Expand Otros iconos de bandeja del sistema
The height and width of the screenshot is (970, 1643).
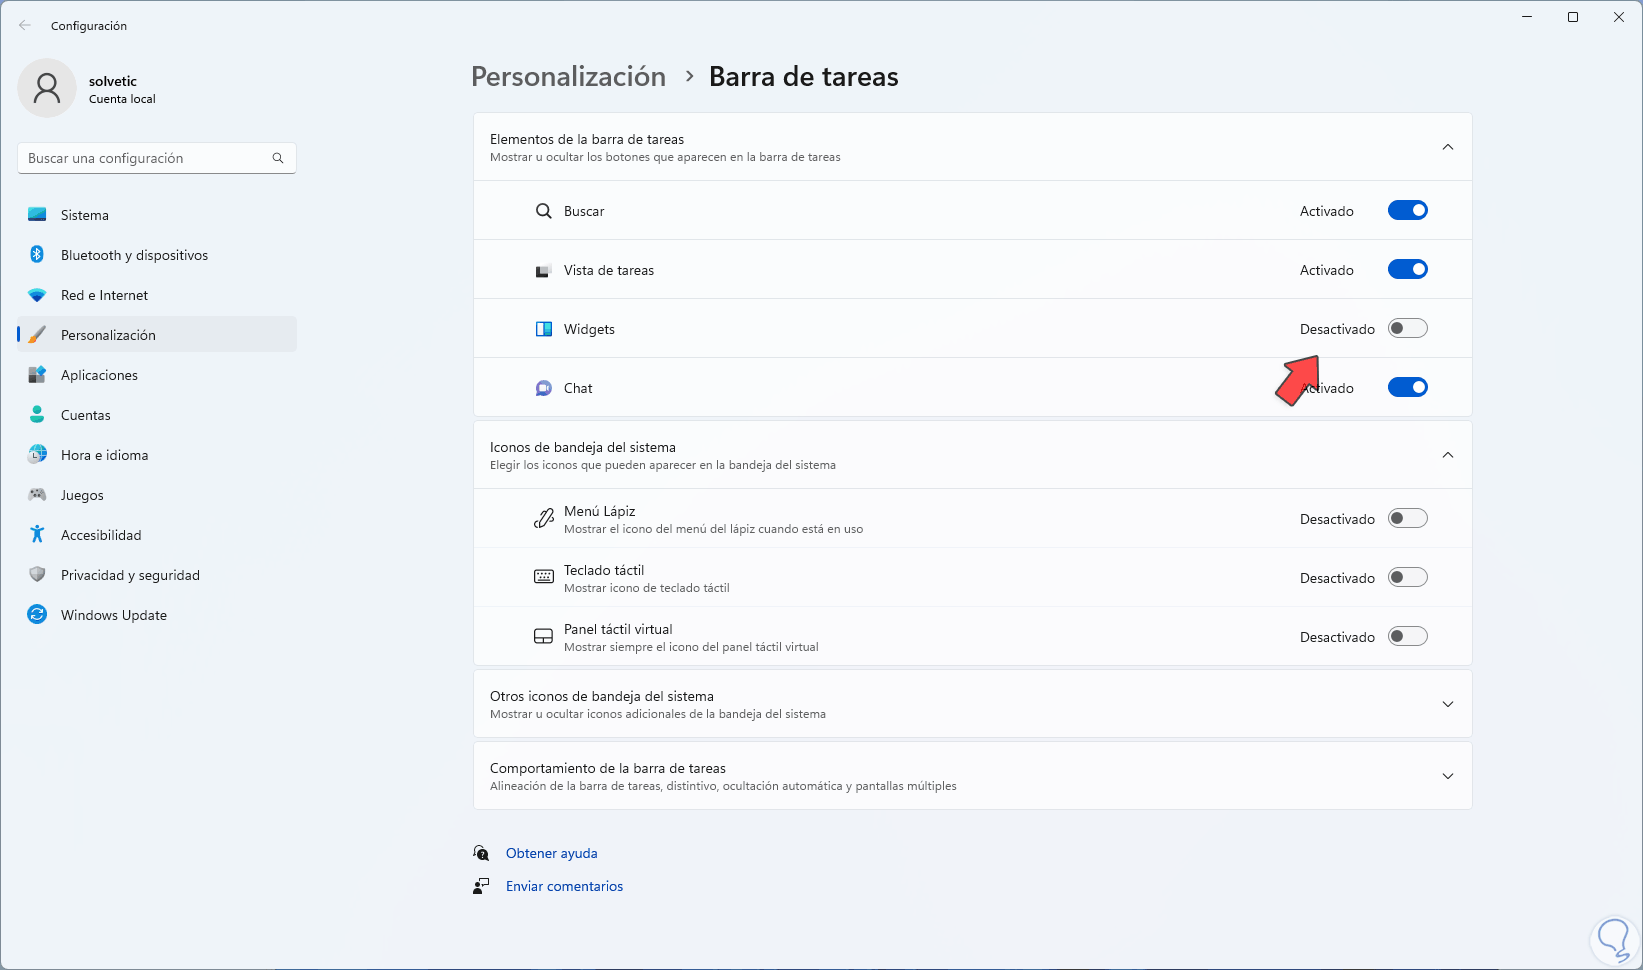1447,704
